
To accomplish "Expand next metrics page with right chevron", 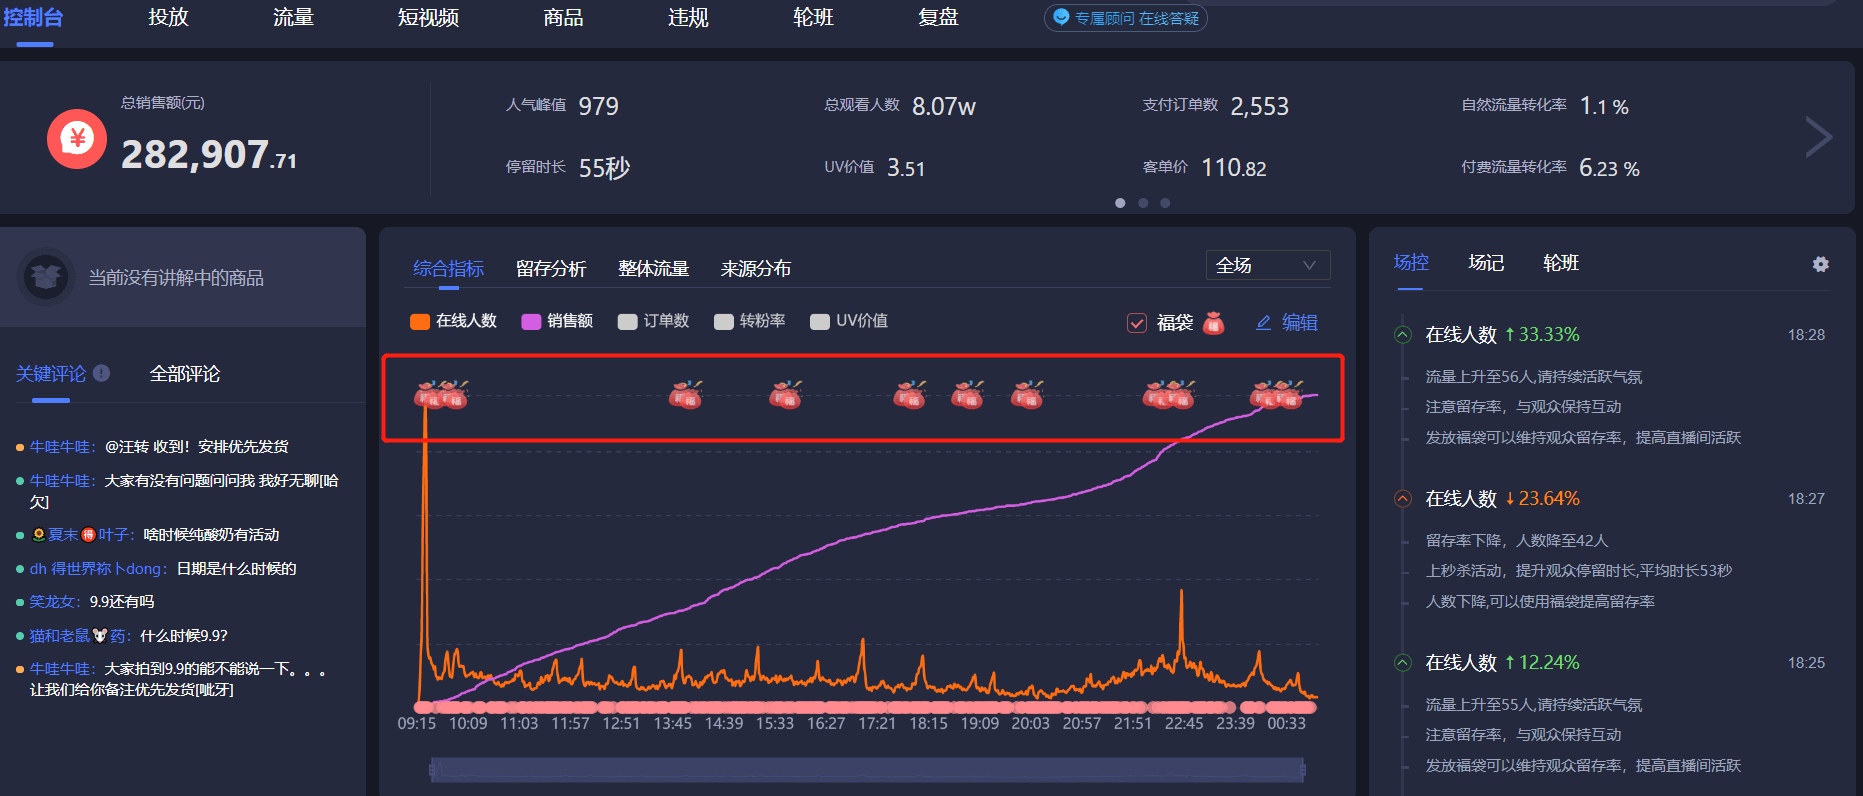I will pos(1817,137).
